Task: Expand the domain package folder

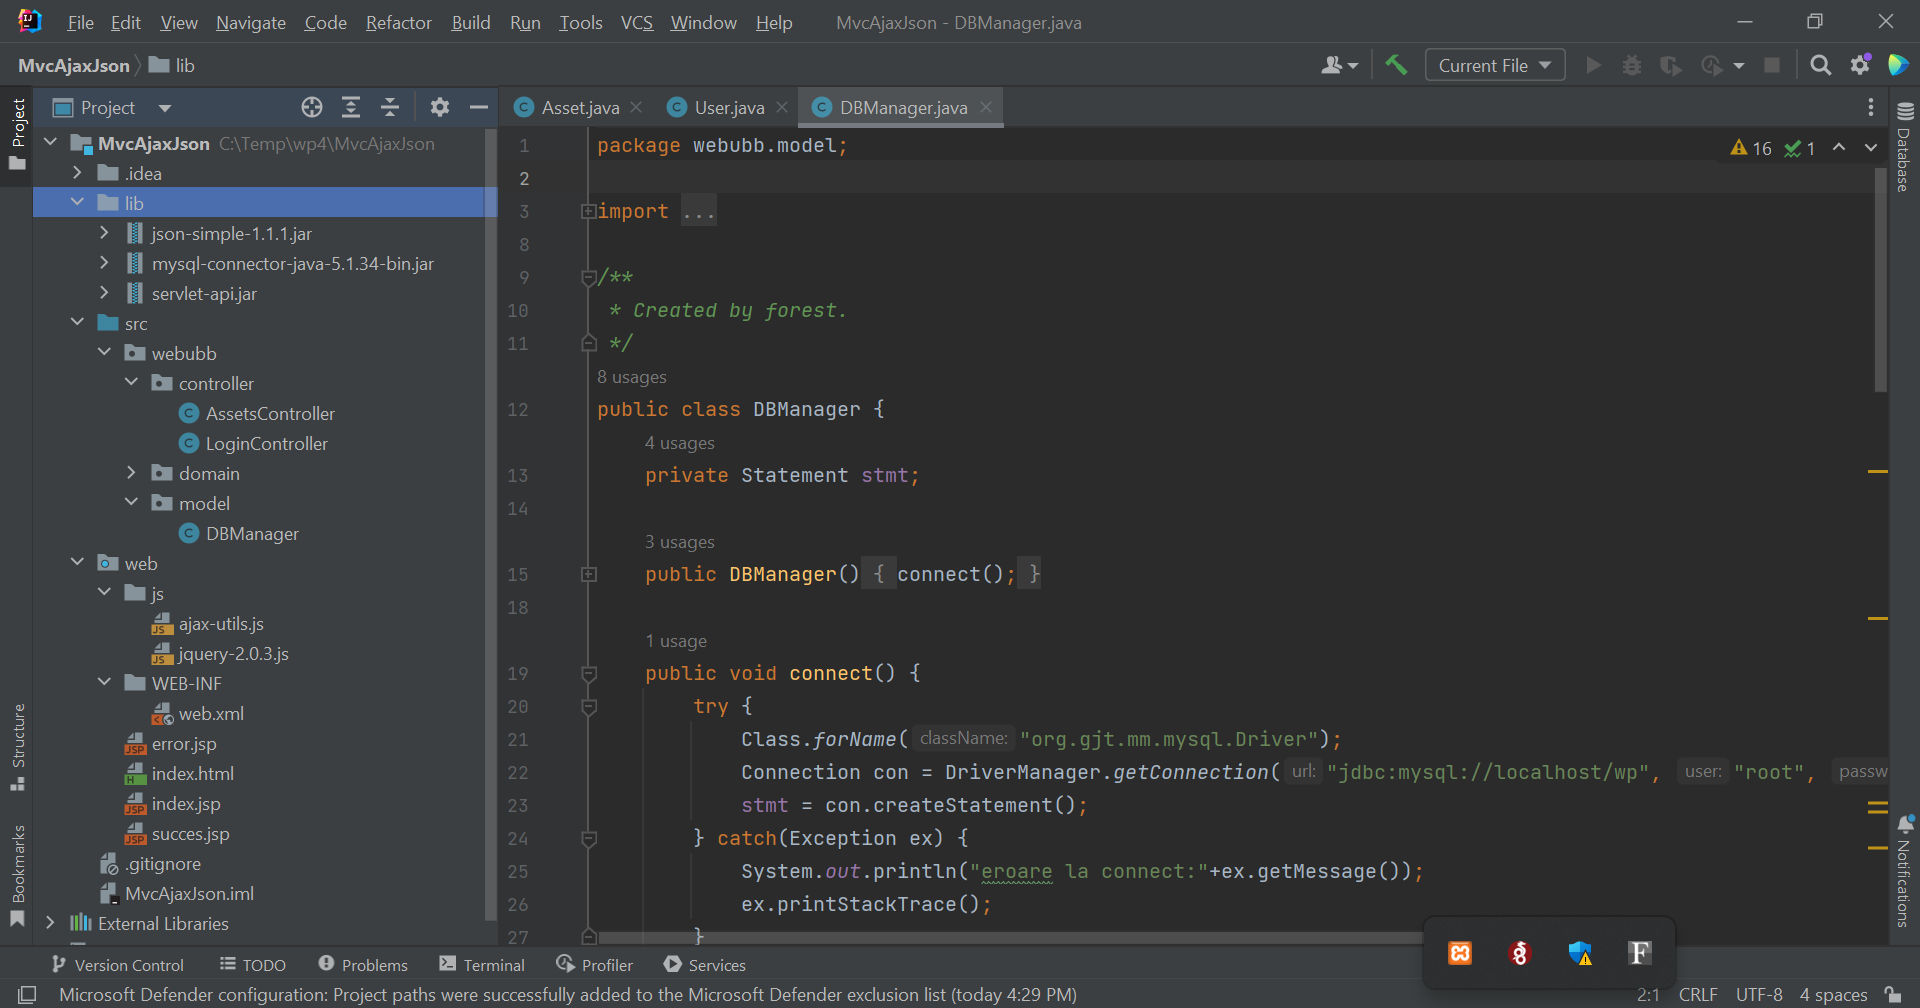Action: point(131,473)
